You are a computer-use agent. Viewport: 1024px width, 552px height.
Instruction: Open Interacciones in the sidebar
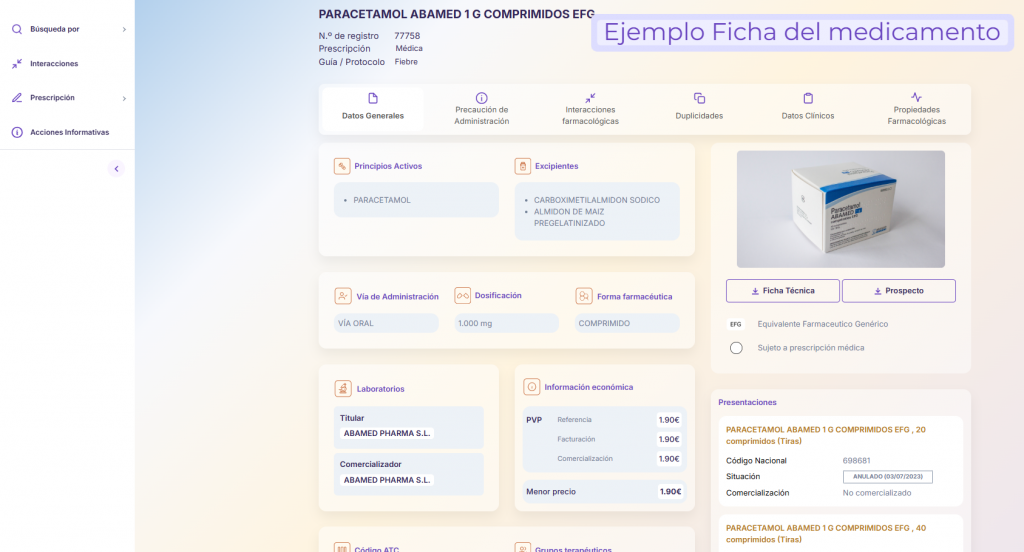pos(54,63)
